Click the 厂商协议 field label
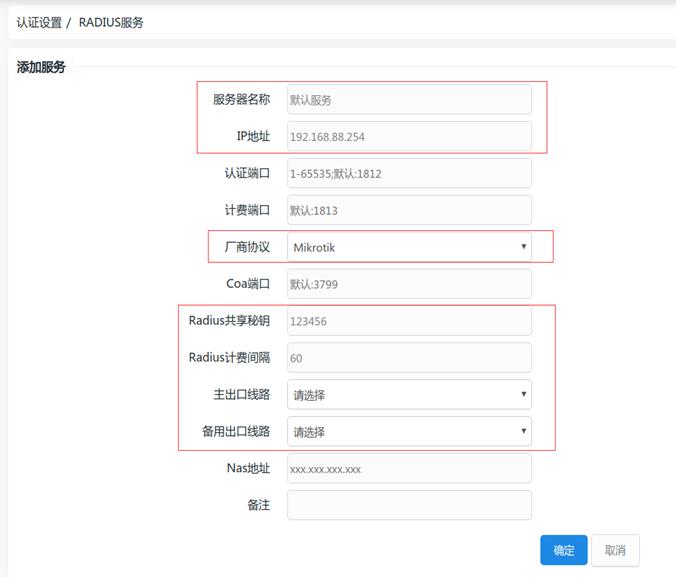Viewport: 676px width, 577px height. click(246, 246)
